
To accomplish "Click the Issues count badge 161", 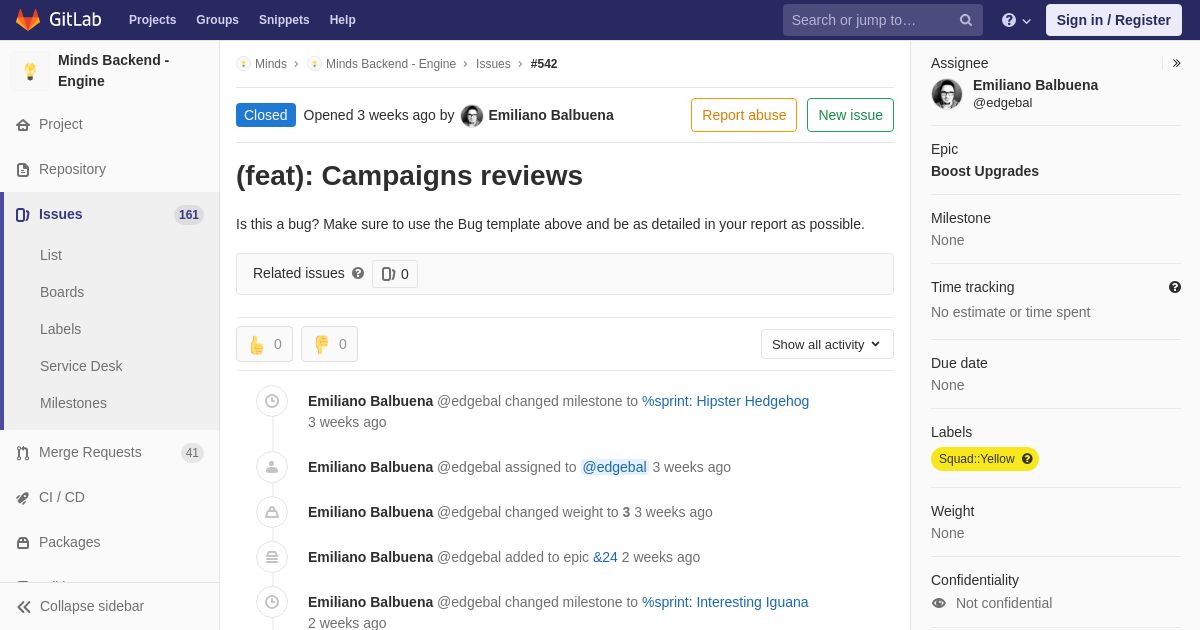I will click(189, 215).
